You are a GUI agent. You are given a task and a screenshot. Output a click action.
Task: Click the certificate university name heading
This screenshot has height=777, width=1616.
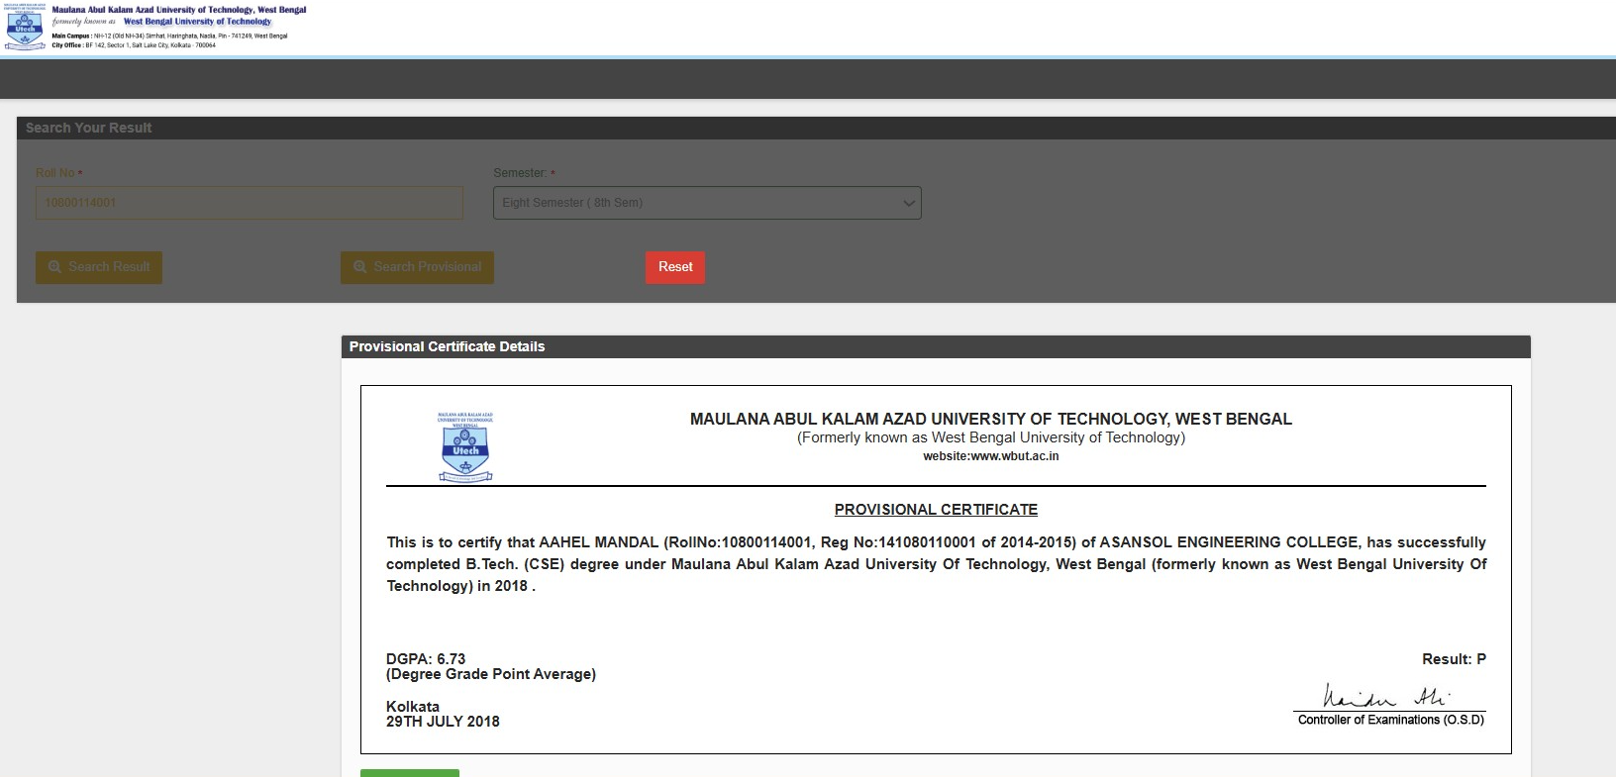[x=991, y=419]
